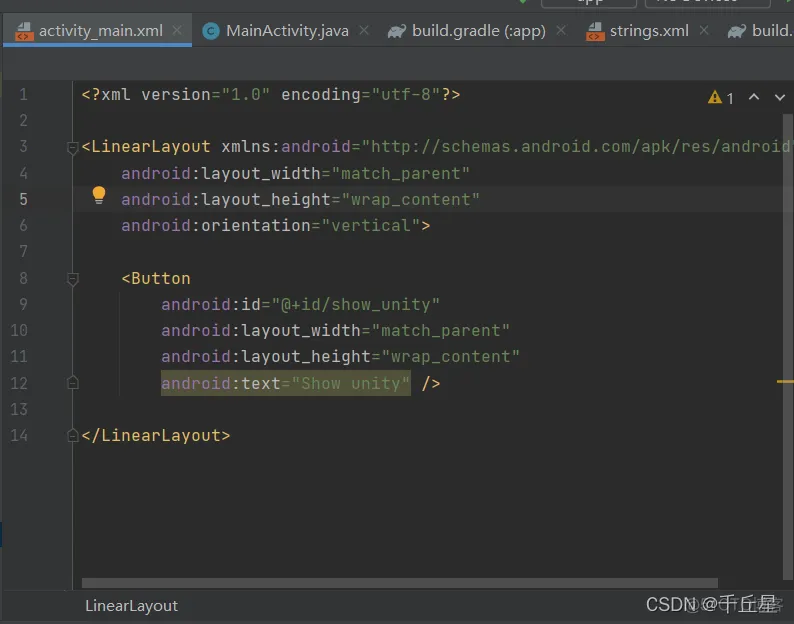Click the yellow lightbulb quick-fix icon on line 5
The image size is (794, 624).
pyautogui.click(x=99, y=195)
